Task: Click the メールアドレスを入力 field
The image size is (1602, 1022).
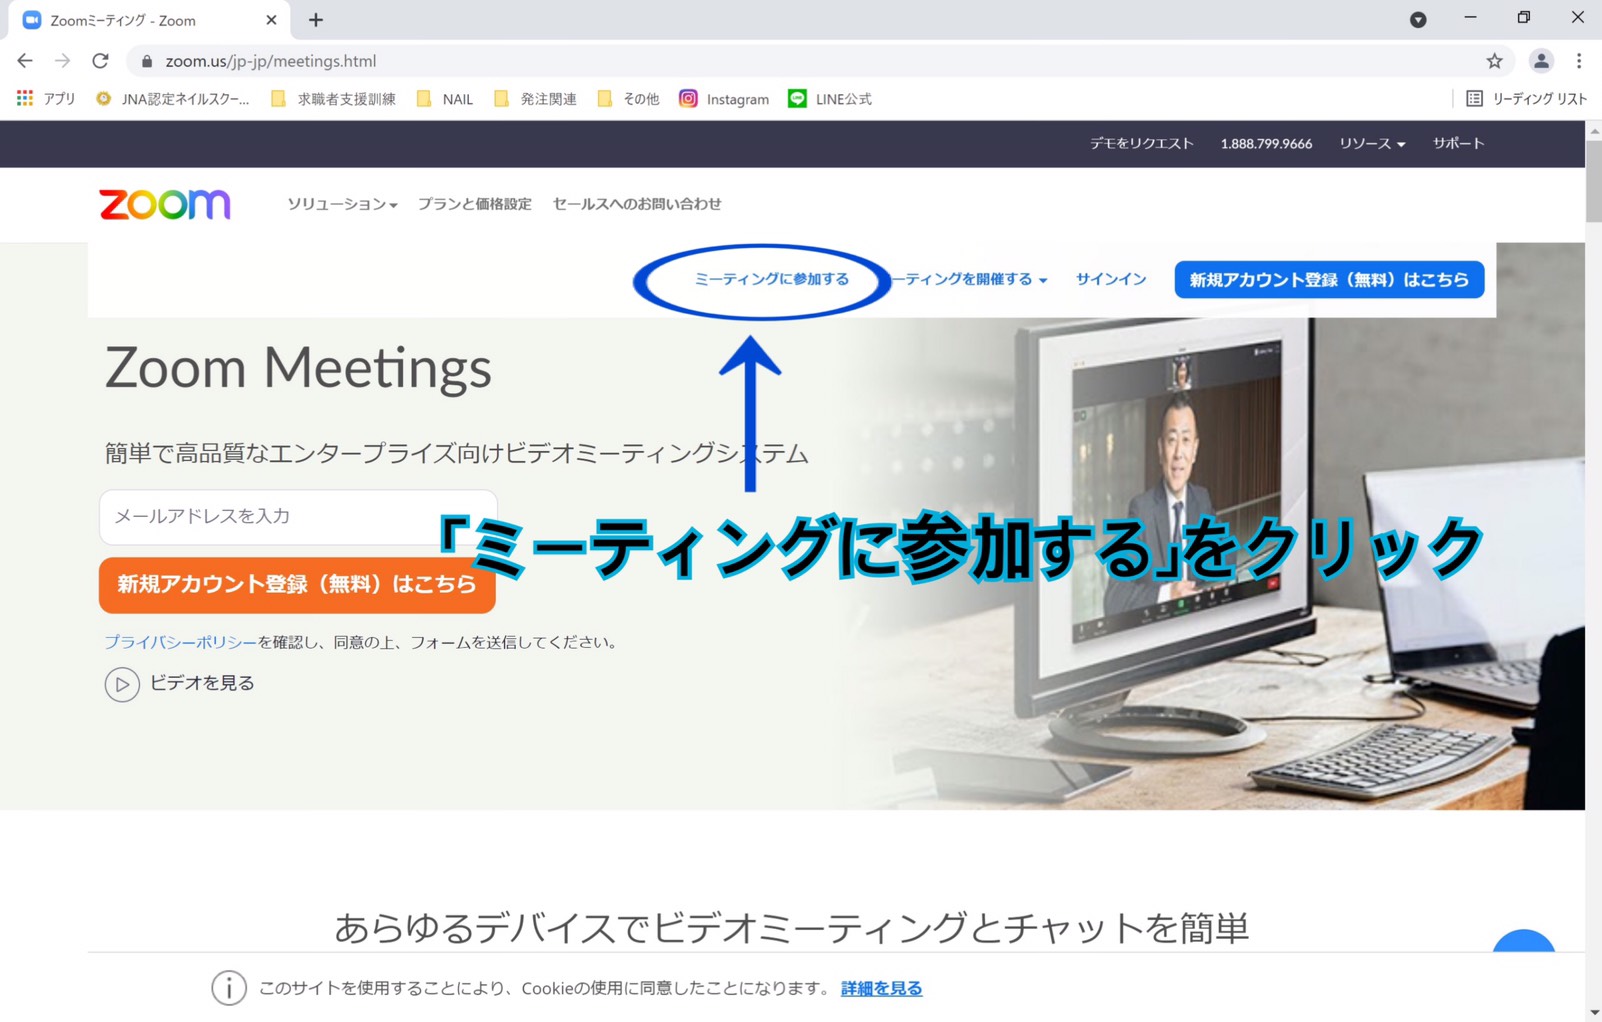Action: pyautogui.click(x=298, y=517)
